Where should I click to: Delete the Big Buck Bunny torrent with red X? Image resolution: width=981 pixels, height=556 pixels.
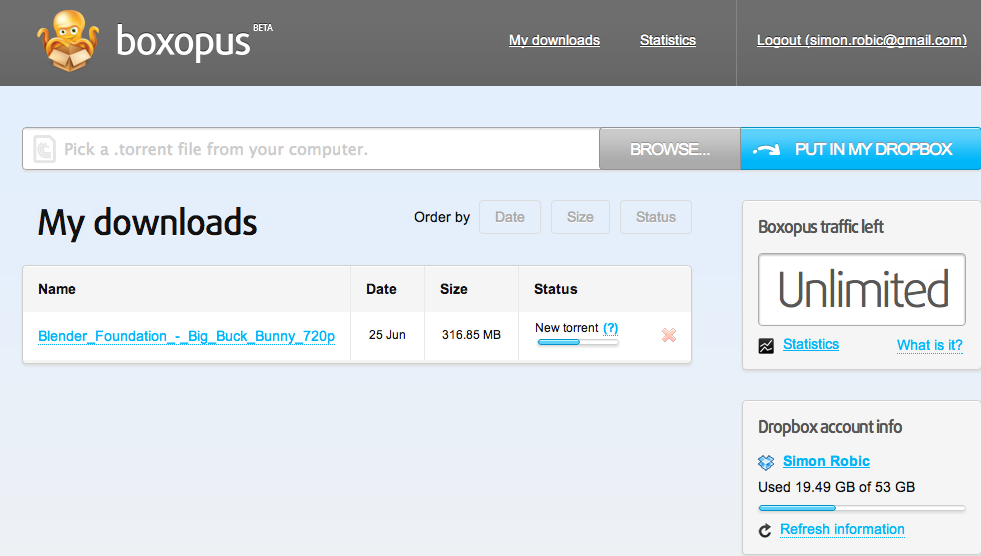(x=669, y=335)
